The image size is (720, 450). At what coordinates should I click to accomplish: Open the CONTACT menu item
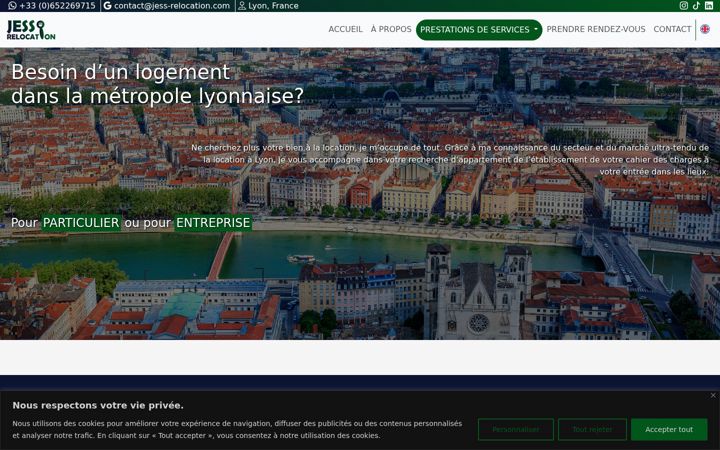click(672, 29)
